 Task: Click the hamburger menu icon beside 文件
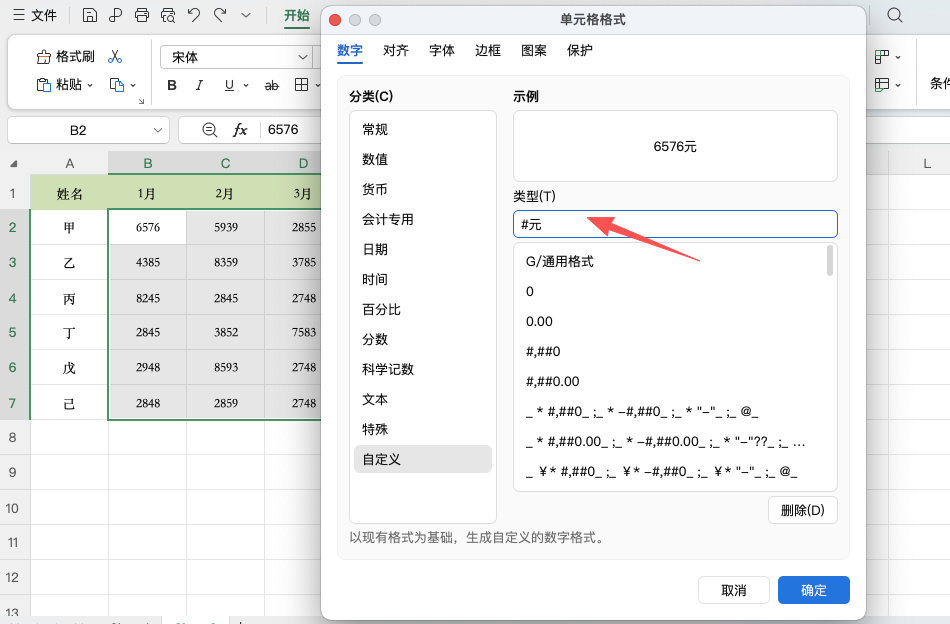[x=19, y=15]
